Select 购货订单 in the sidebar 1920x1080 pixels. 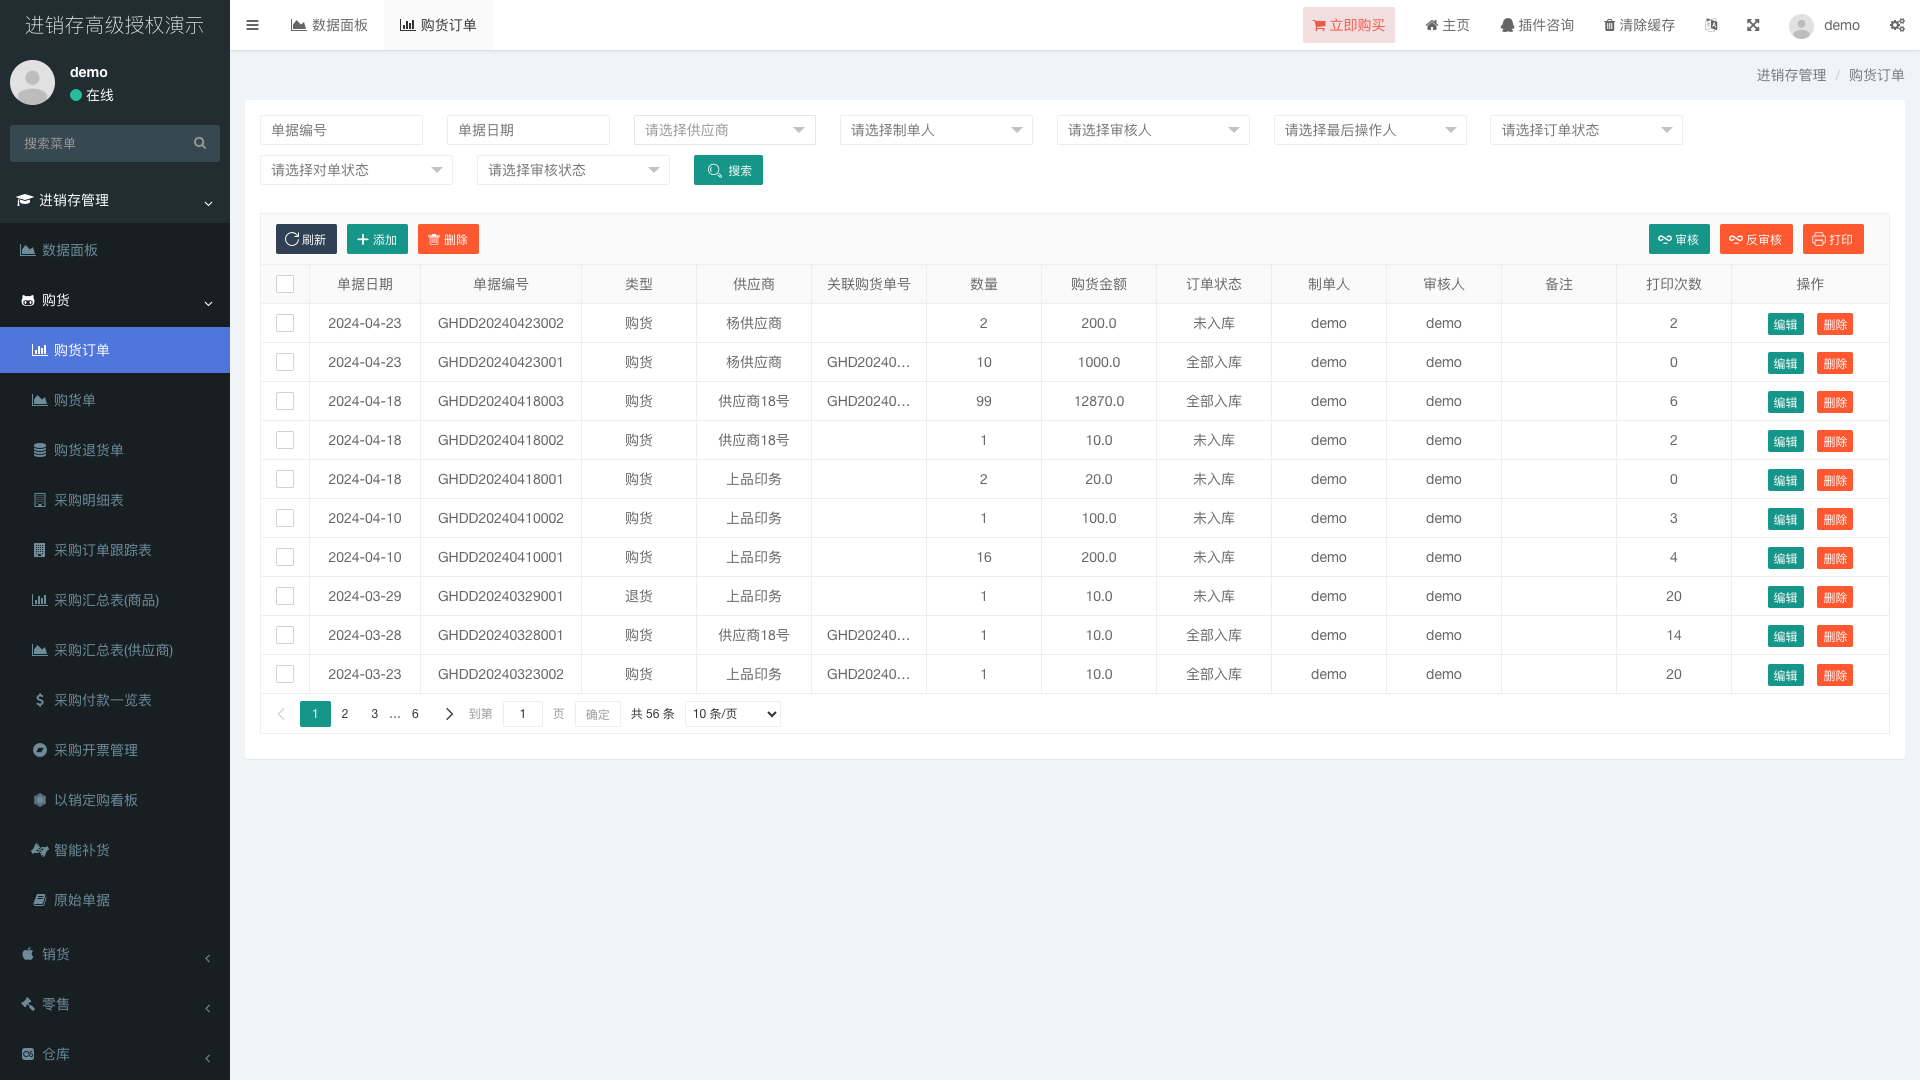[115, 350]
